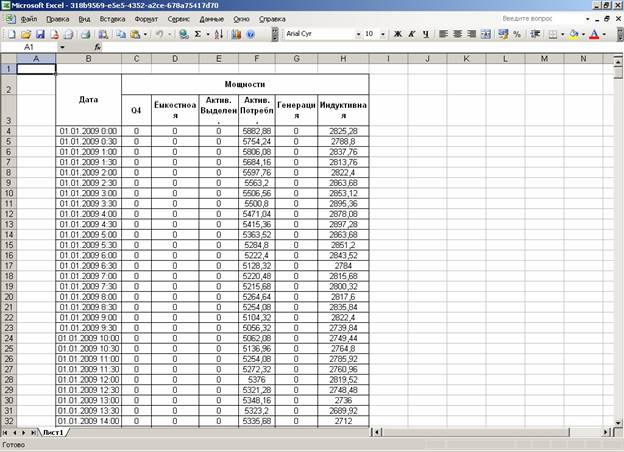
Task: Select the Индуктивная column header cell
Action: [x=343, y=110]
